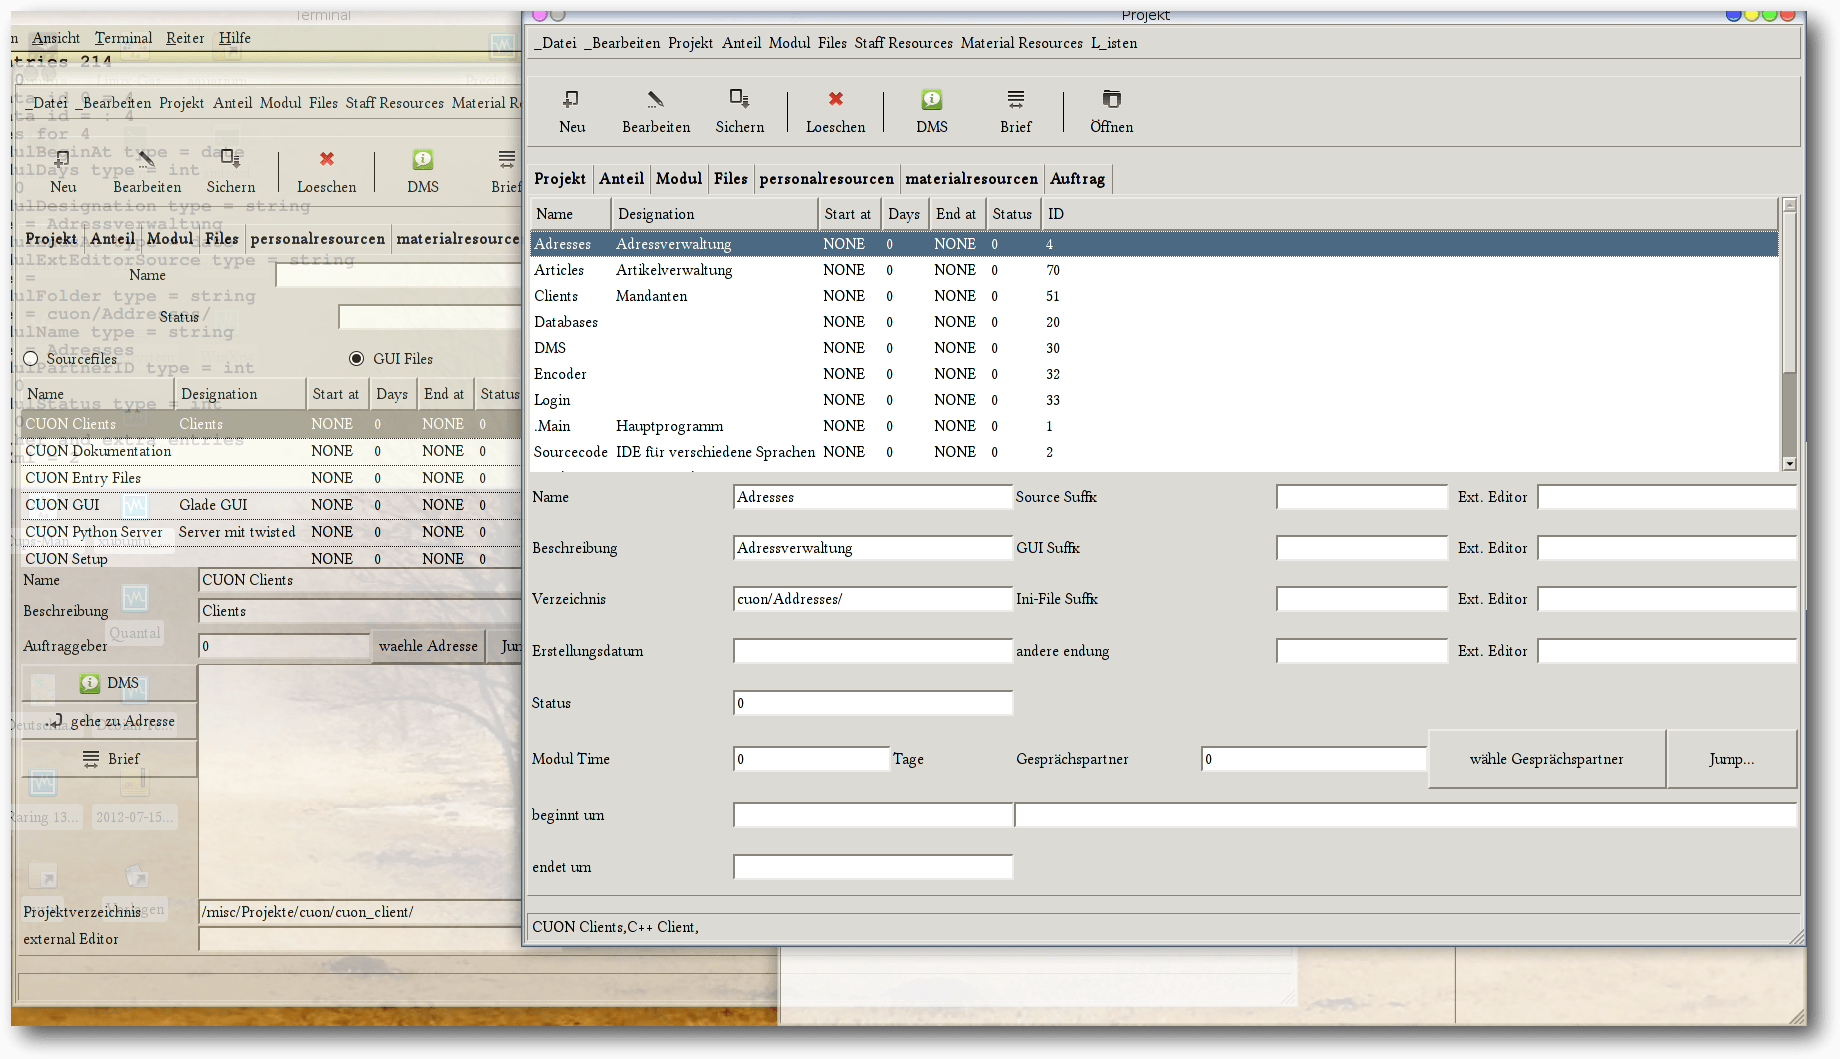Switch to the Anteil tab in front window
1840x1059 pixels.
coord(621,179)
